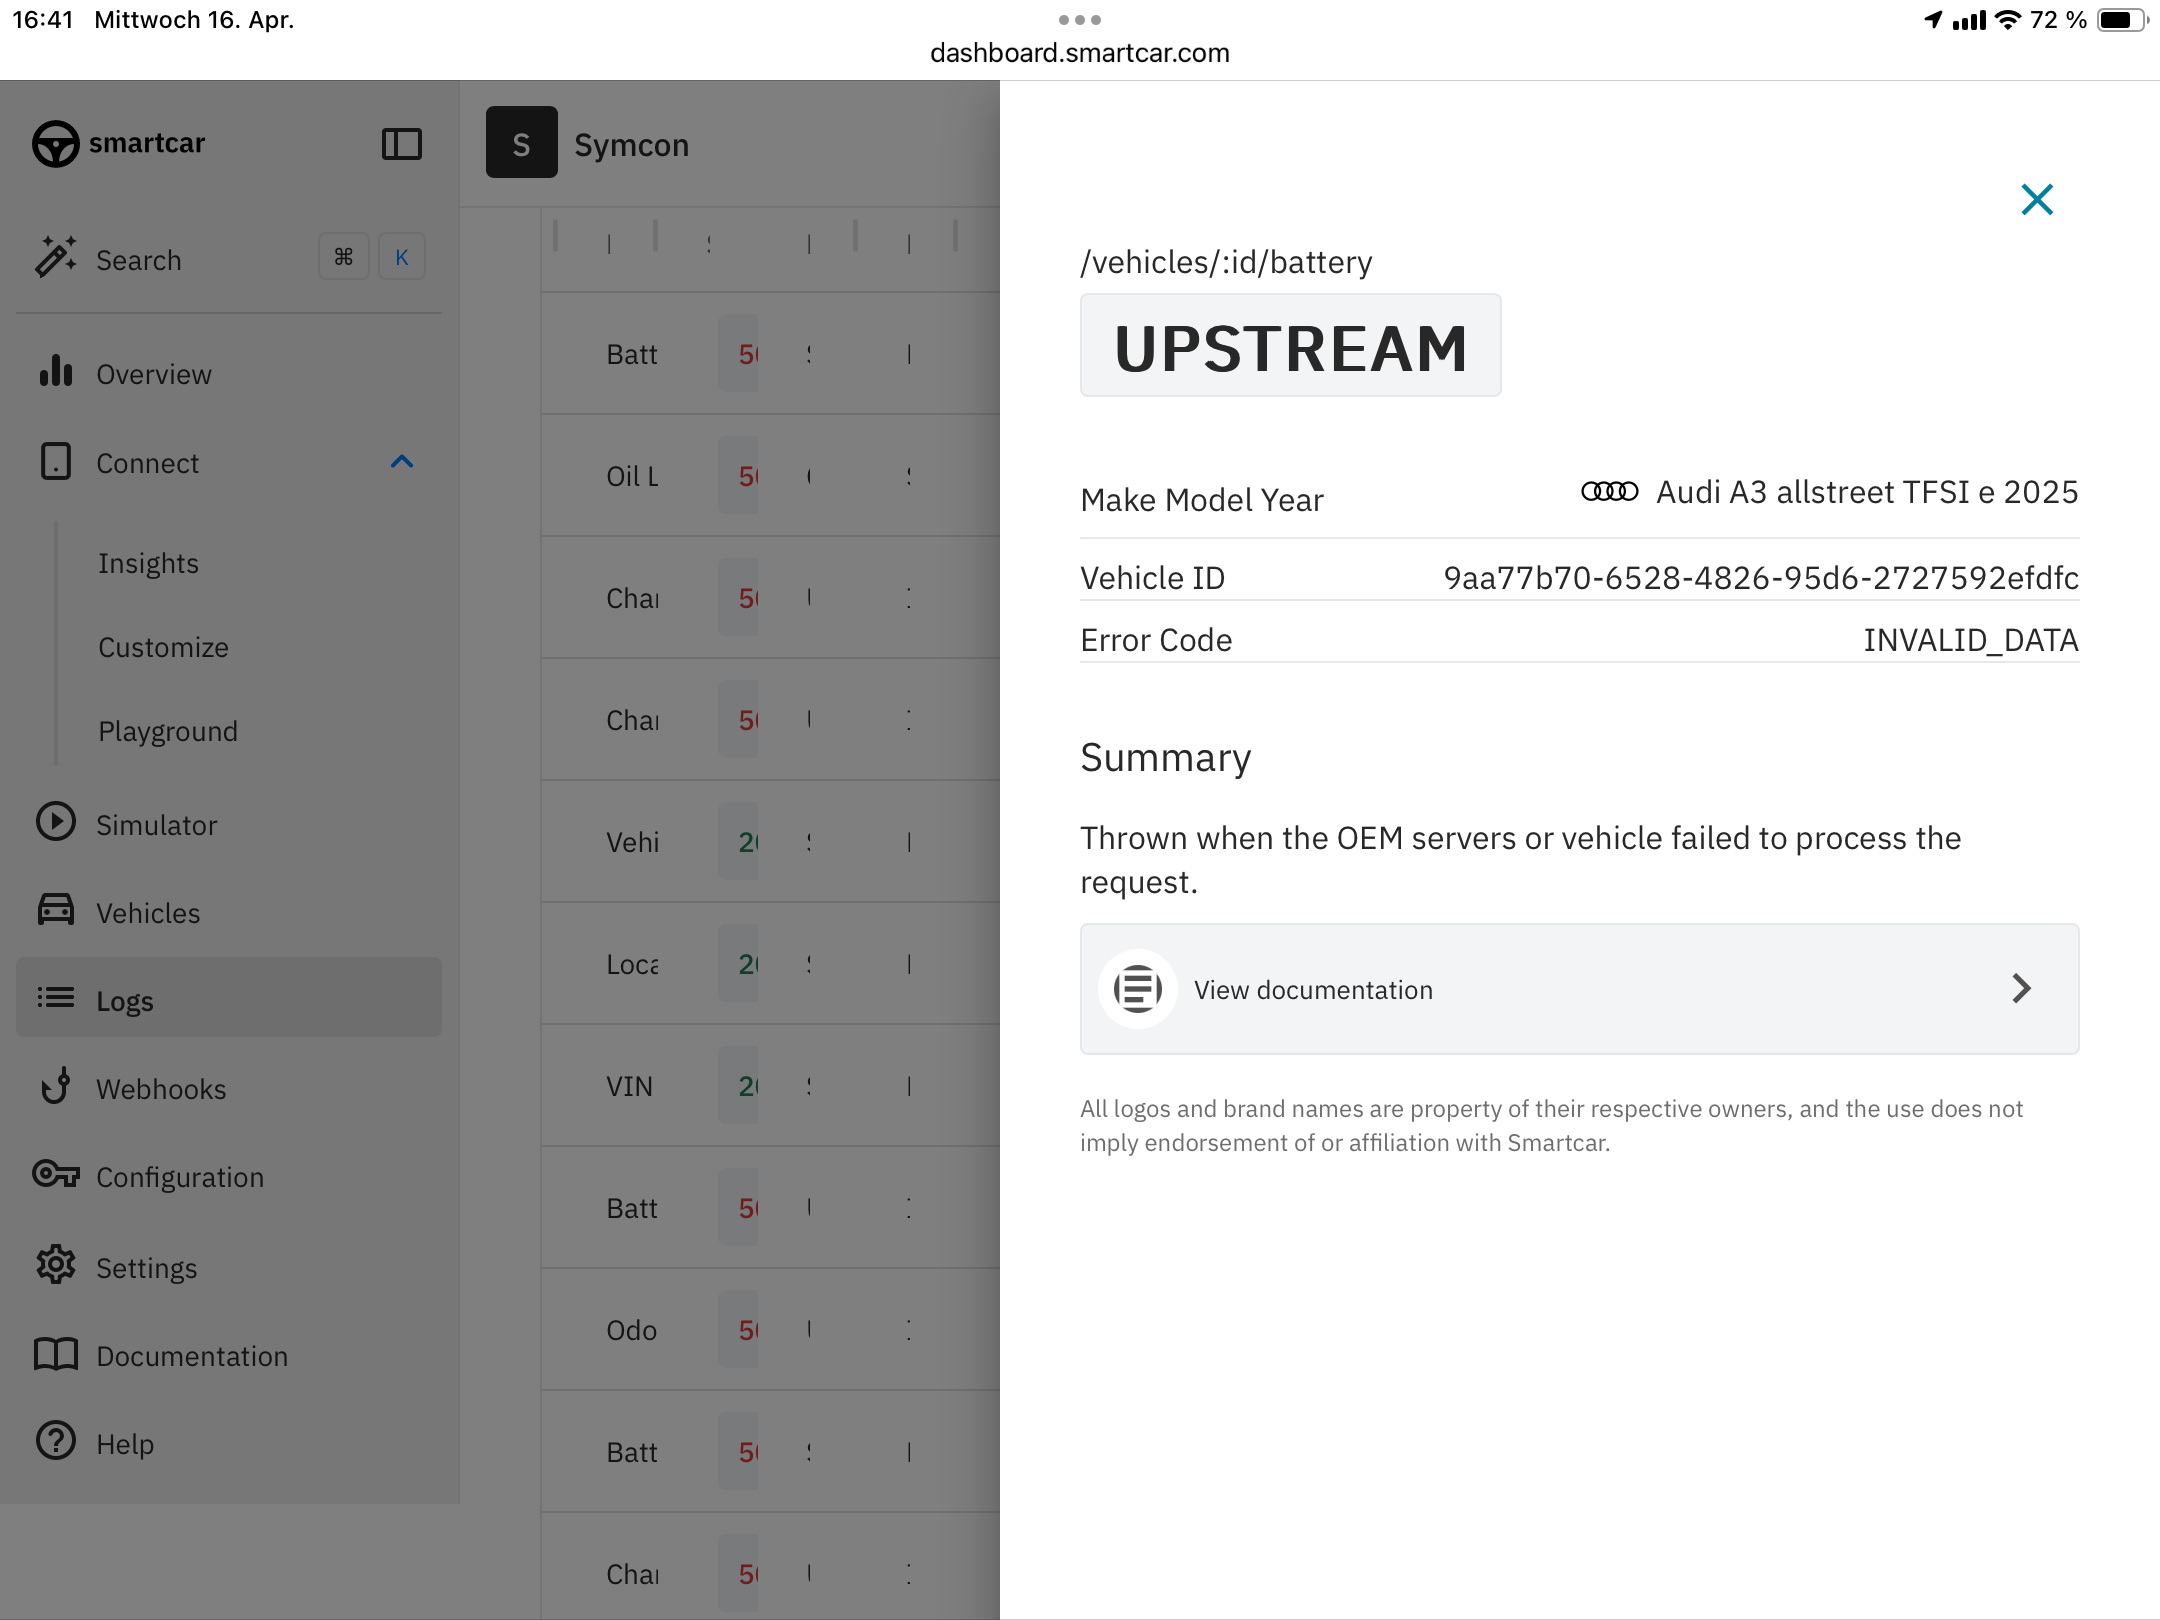Click the Summary heading
Screen dimensions: 2160x1620
pyautogui.click(x=1166, y=758)
